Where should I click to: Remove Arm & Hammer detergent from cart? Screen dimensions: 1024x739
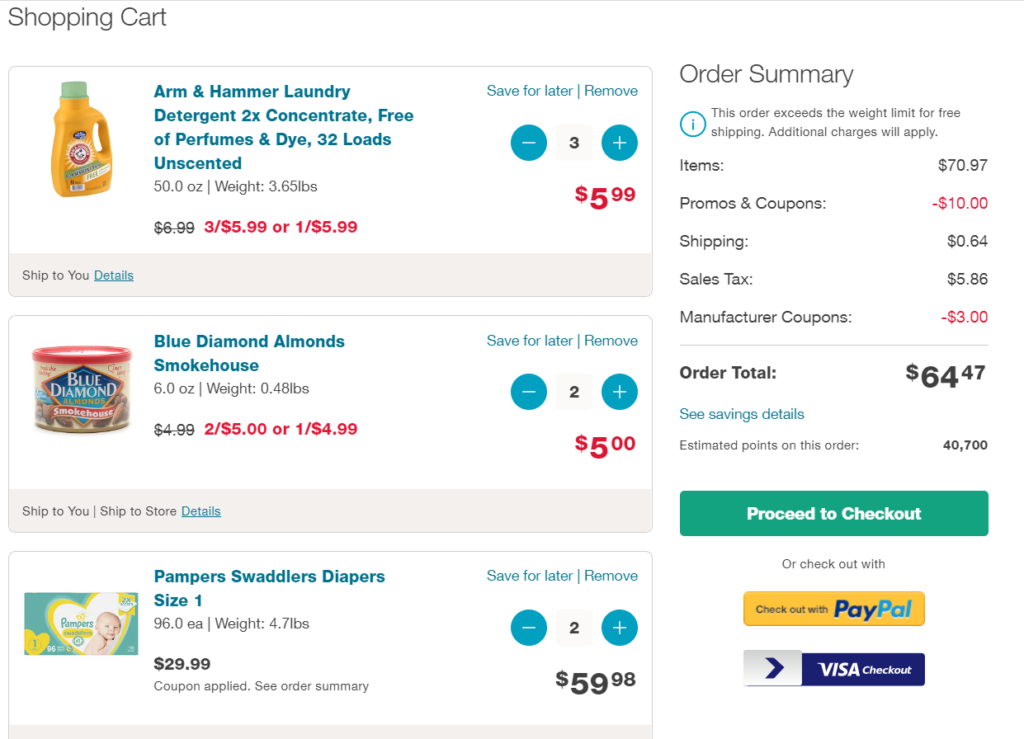coord(611,91)
